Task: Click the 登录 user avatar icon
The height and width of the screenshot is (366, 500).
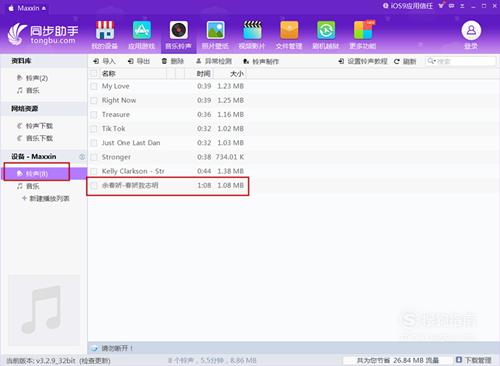Action: pos(471,30)
